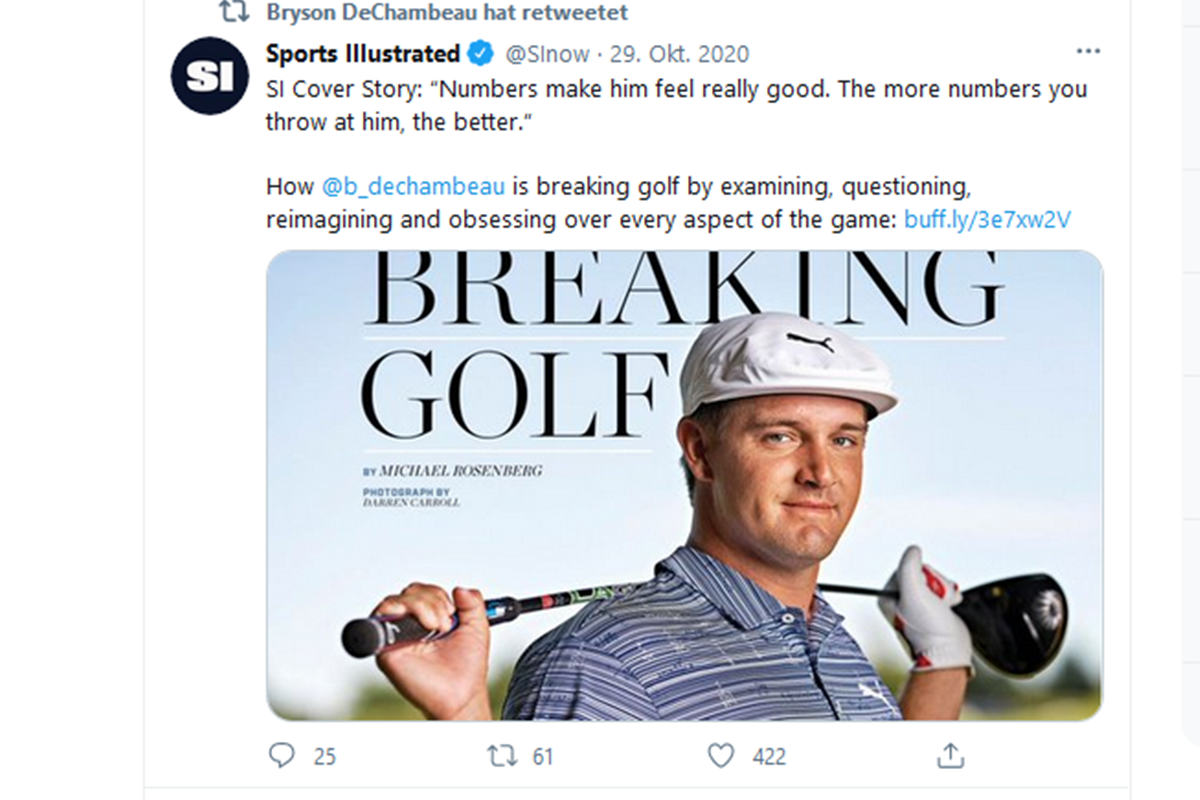Visit the @b_dechambeau mention
1200x800 pixels.
pyautogui.click(x=413, y=186)
